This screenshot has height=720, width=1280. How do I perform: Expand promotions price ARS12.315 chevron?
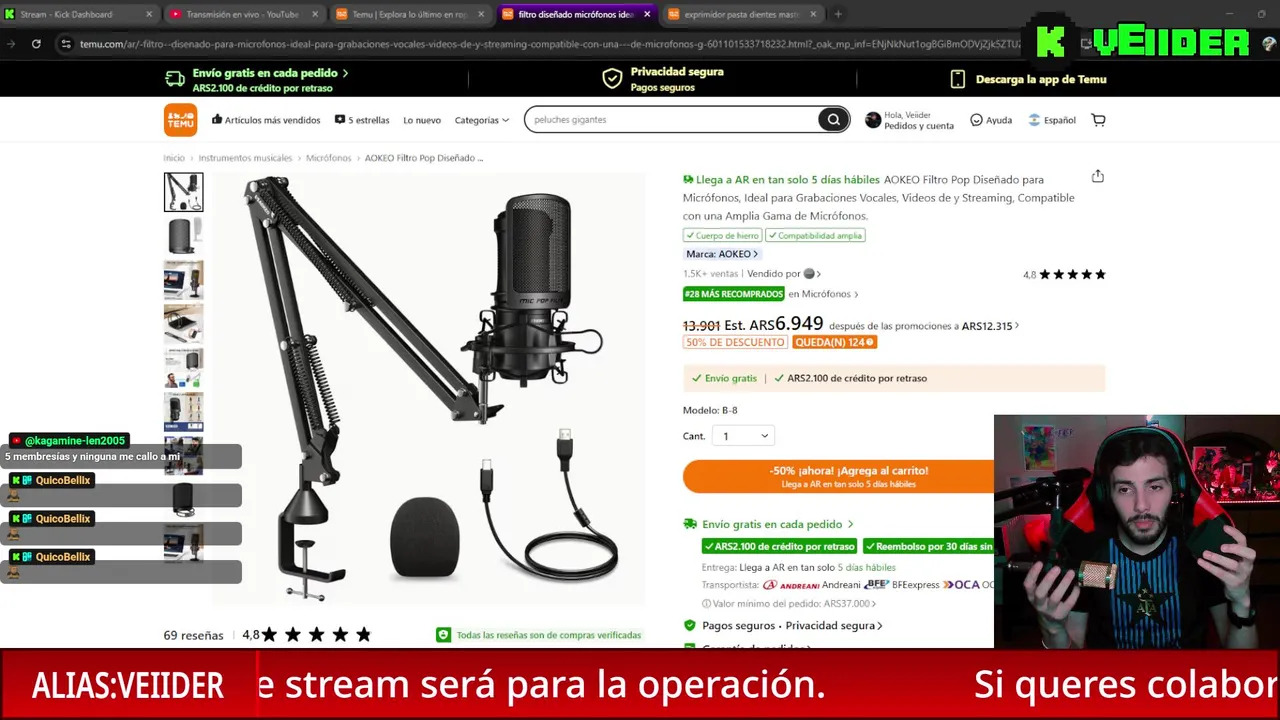[x=1017, y=326]
